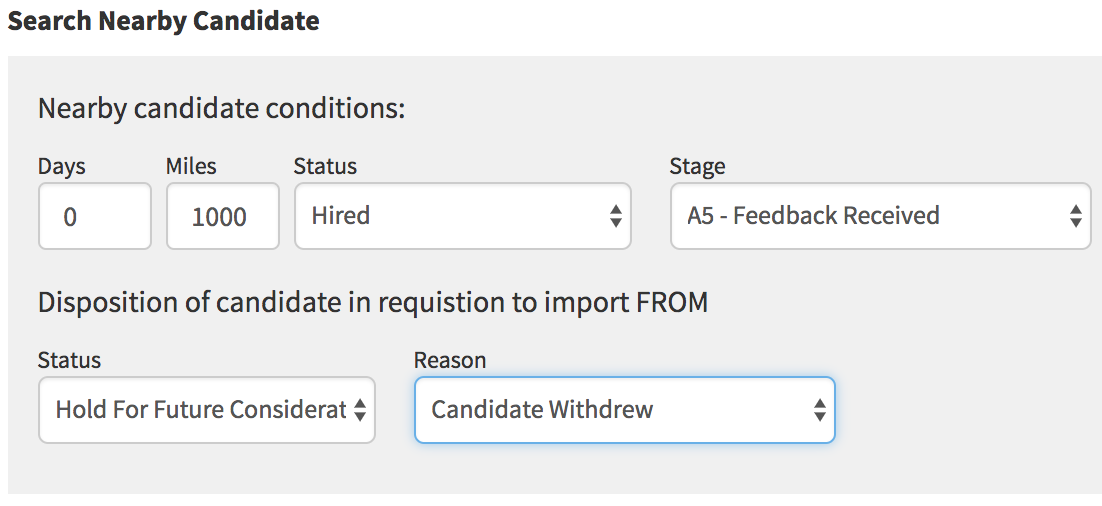Click the Status label above the Hired dropdown
Viewport: 1102px width, 506px height.
pos(325,166)
